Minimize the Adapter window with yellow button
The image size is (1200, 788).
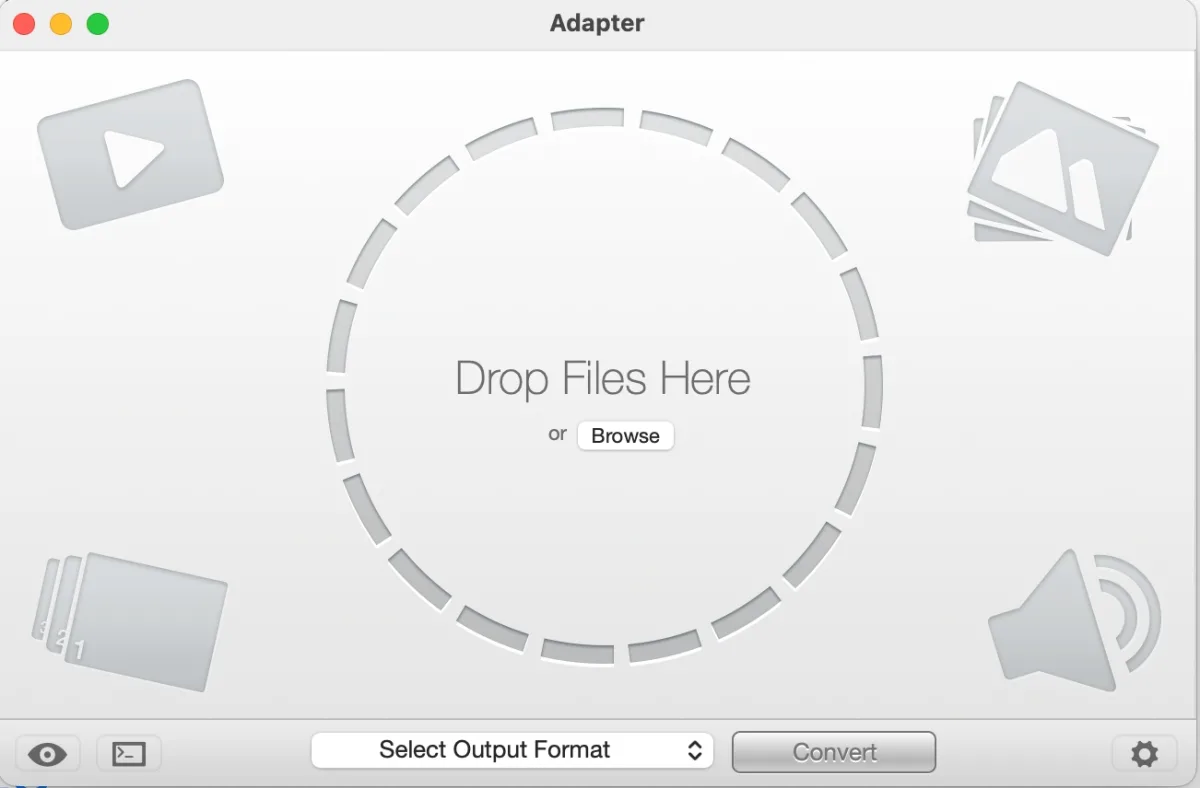pos(60,24)
